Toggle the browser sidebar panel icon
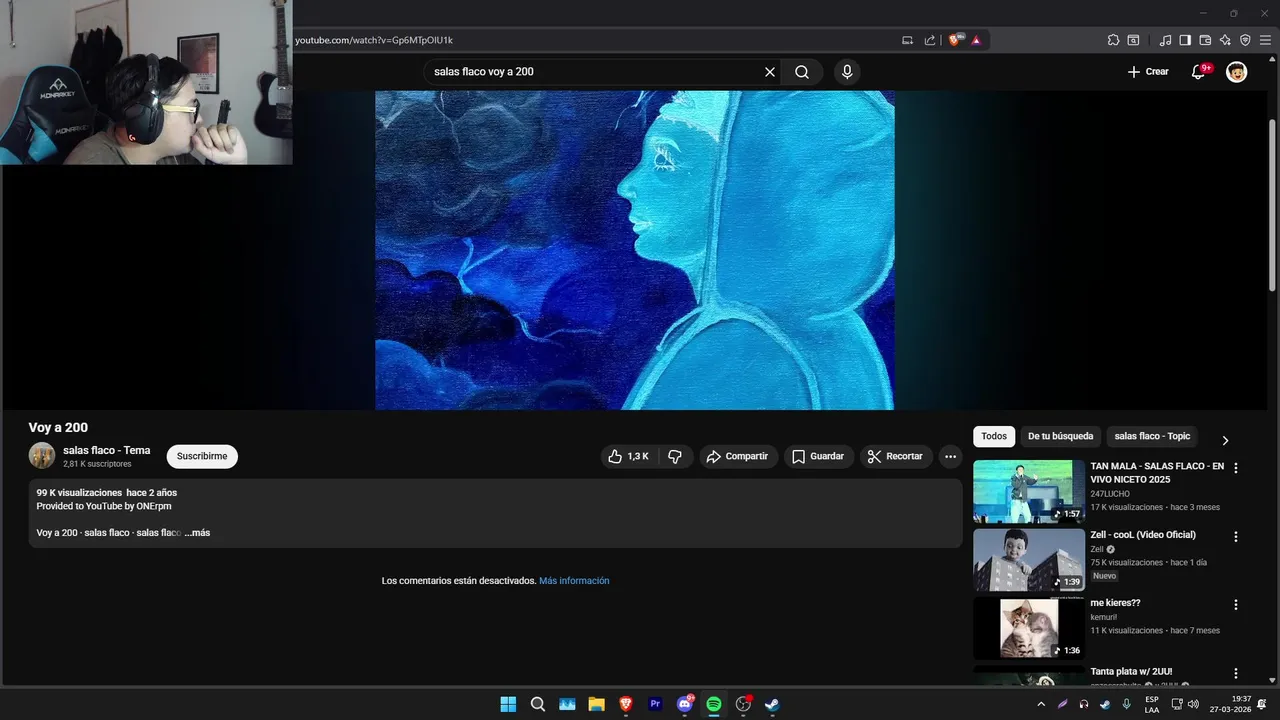1280x720 pixels. tap(1185, 41)
